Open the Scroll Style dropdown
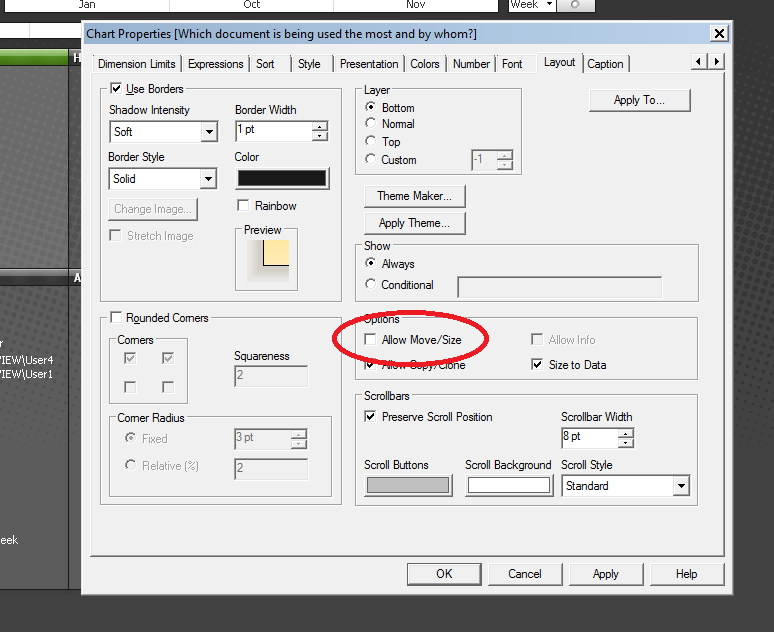 click(681, 486)
